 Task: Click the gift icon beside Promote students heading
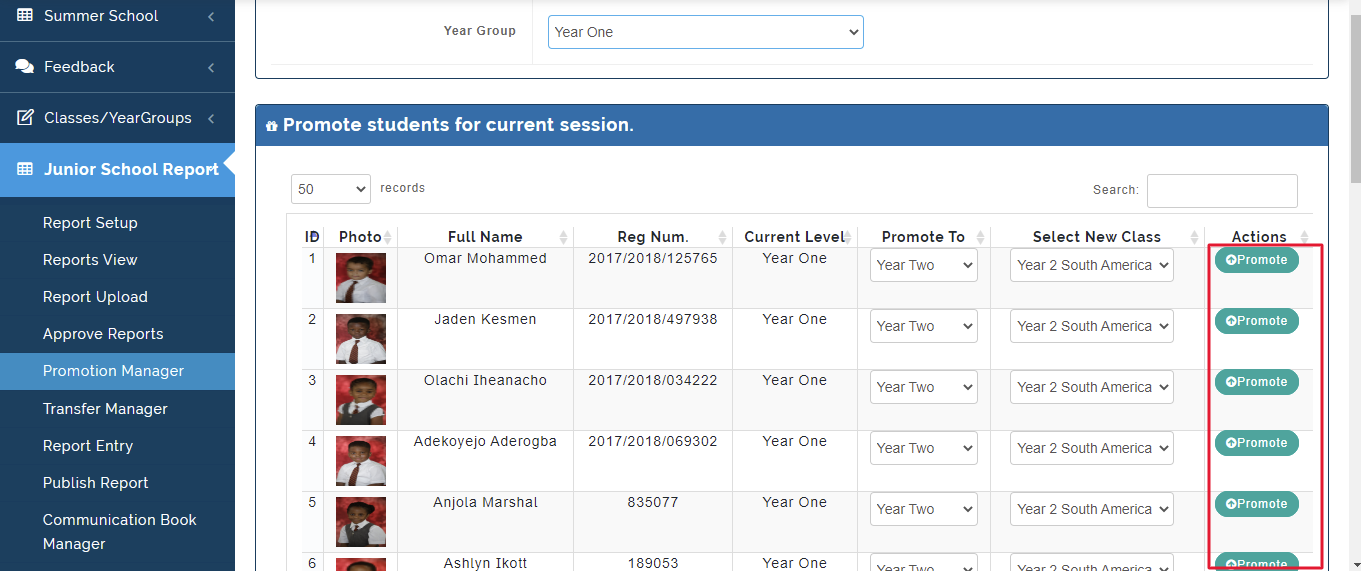271,126
